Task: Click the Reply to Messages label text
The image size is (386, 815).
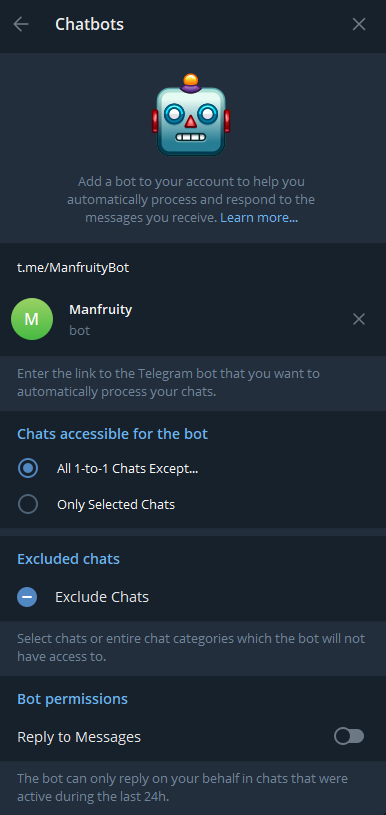Action: click(79, 737)
